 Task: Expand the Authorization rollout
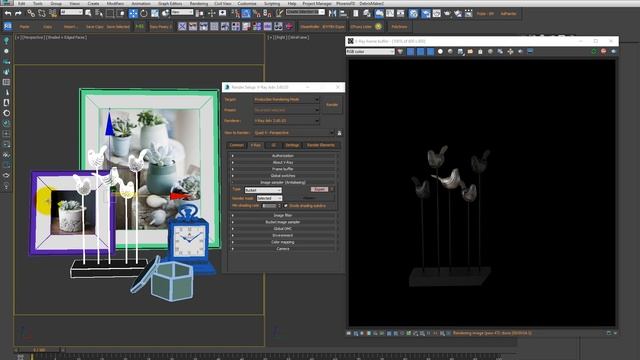pos(282,156)
